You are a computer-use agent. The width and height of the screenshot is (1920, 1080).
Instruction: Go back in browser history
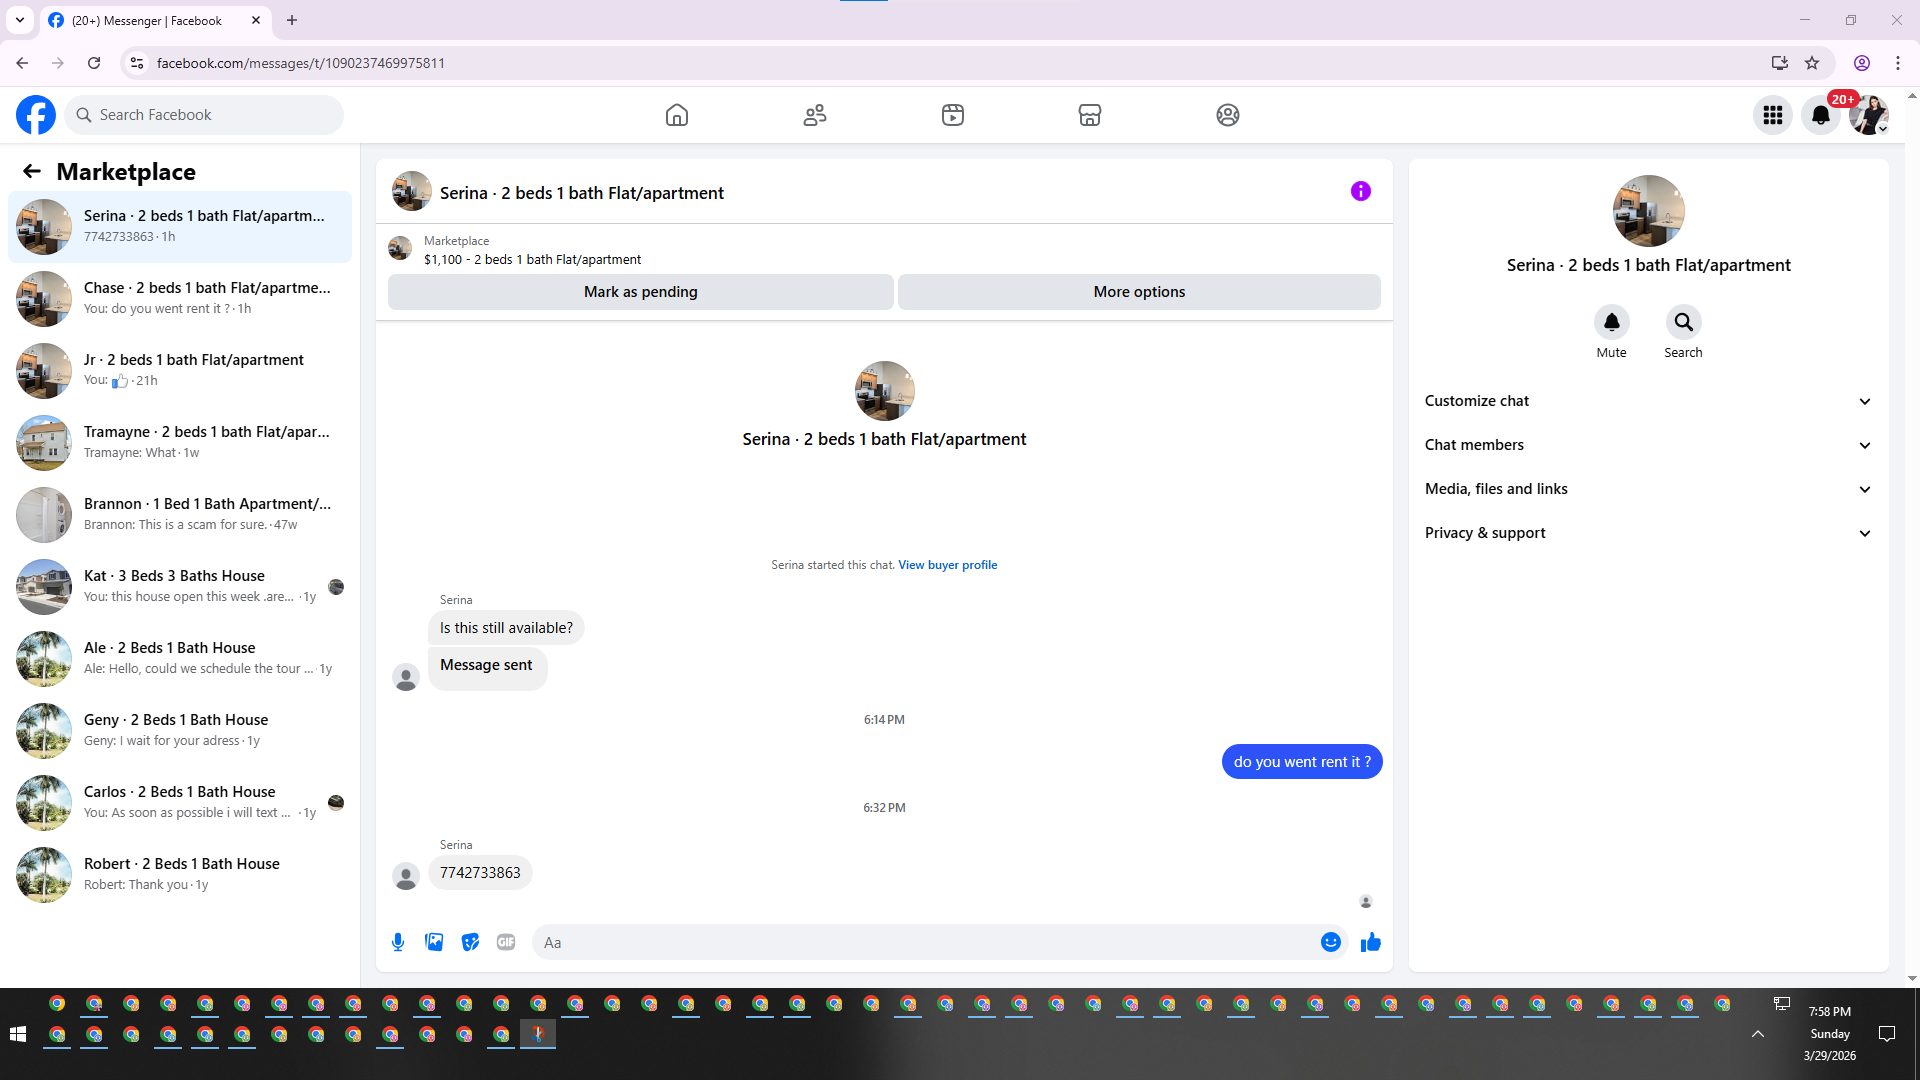pyautogui.click(x=22, y=63)
